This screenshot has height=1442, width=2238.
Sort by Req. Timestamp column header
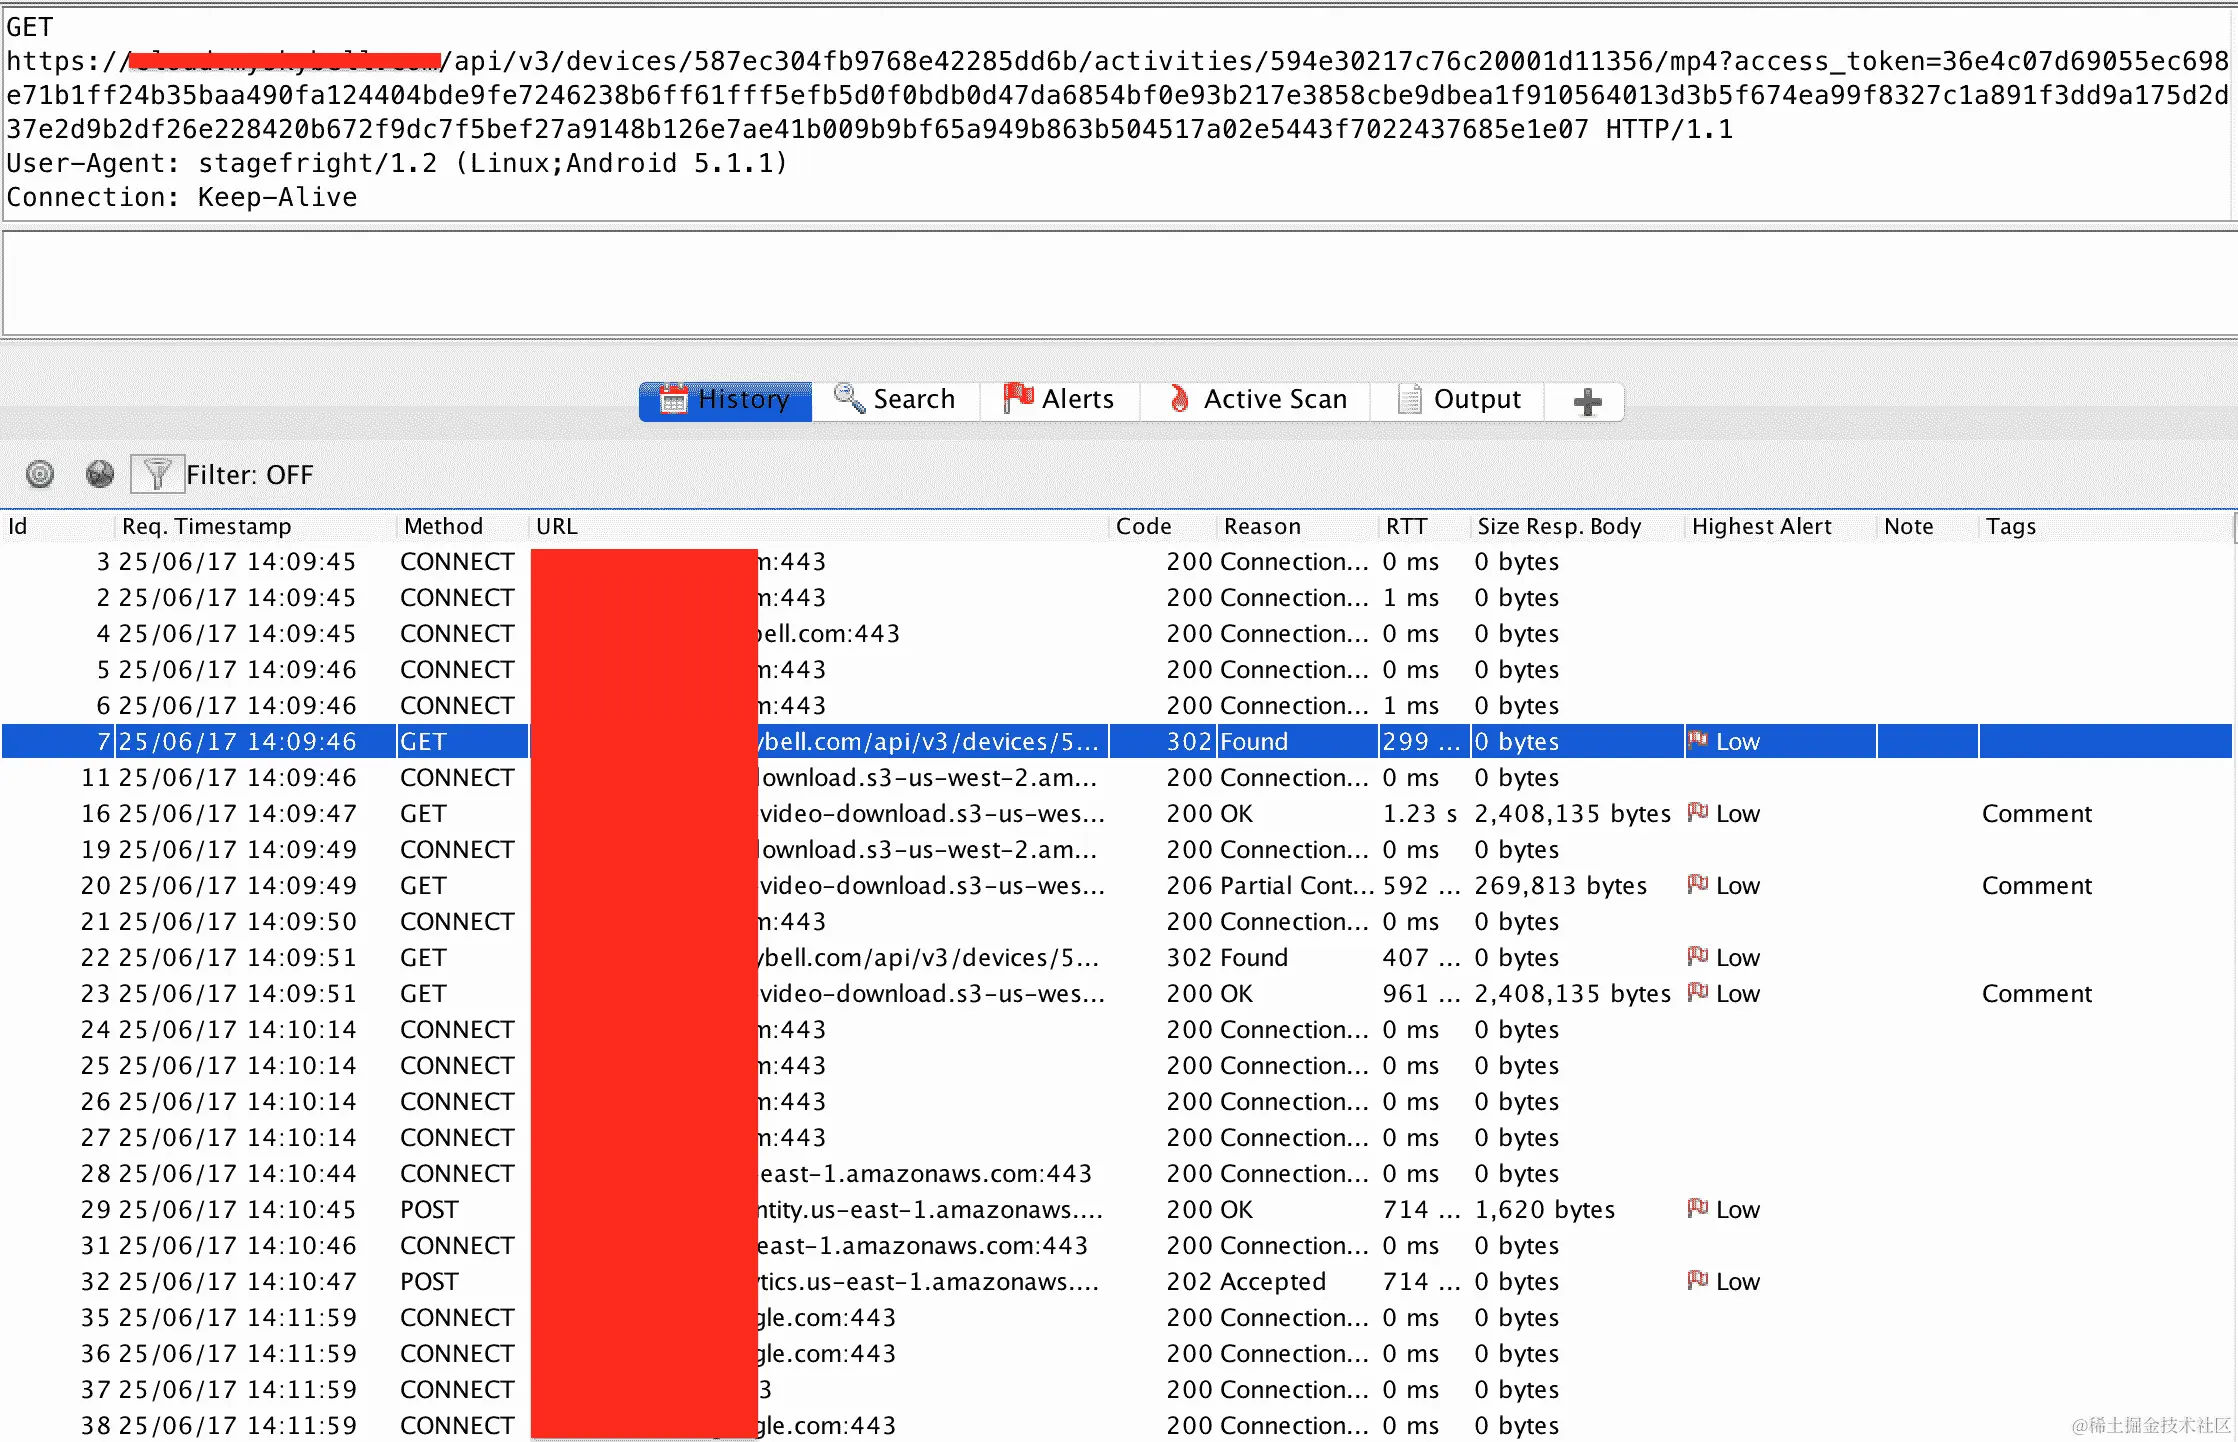[206, 526]
